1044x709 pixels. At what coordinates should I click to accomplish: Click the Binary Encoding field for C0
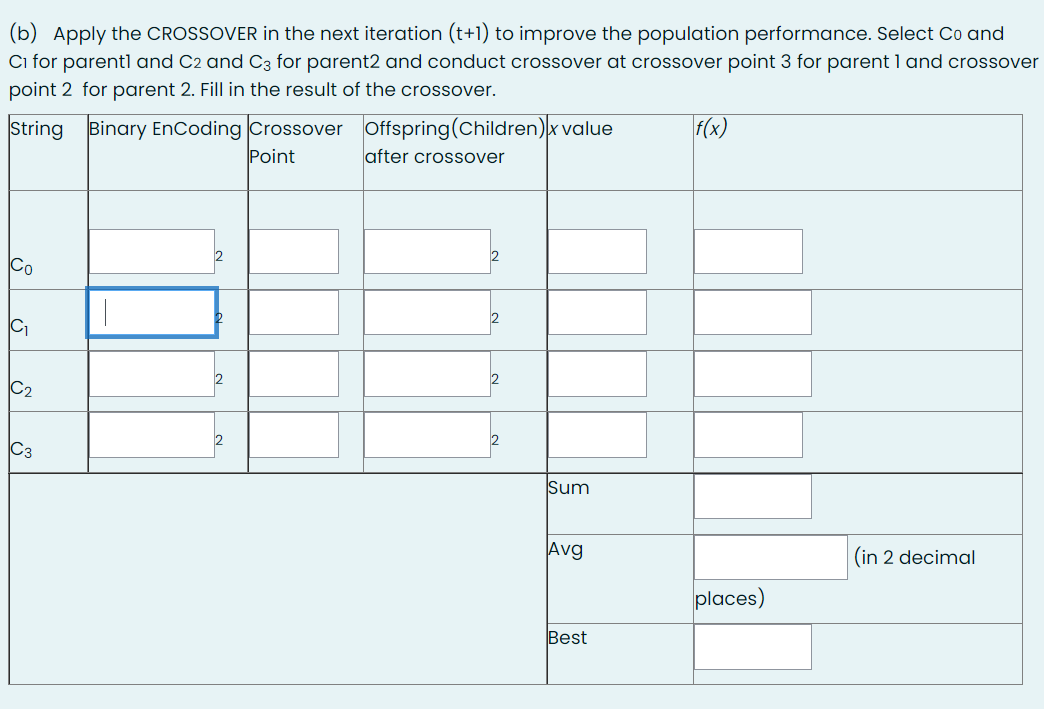[151, 251]
